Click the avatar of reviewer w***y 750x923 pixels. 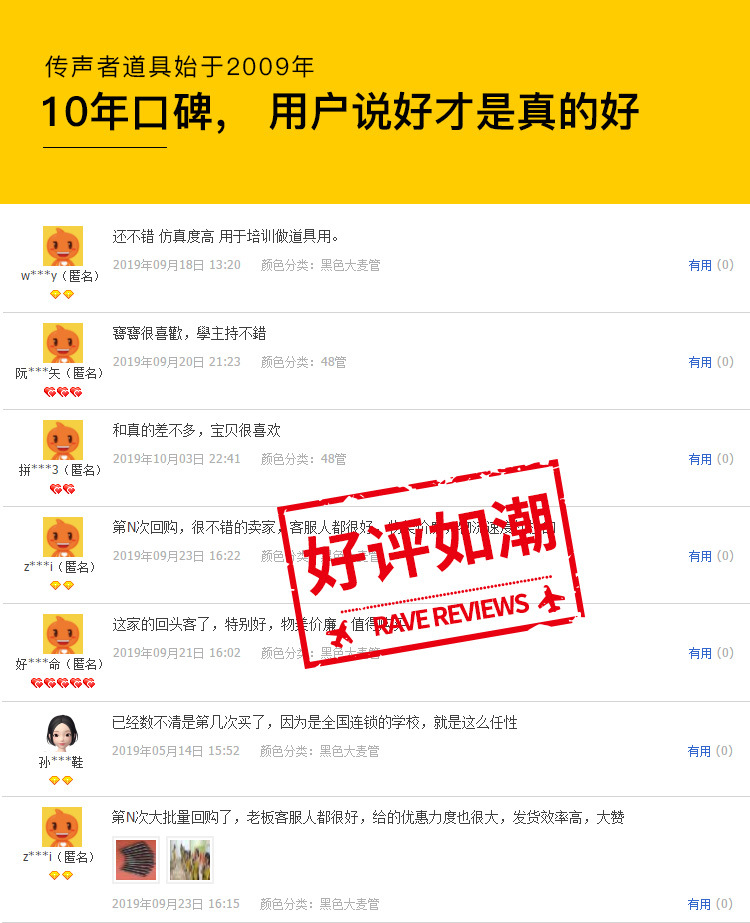(63, 245)
